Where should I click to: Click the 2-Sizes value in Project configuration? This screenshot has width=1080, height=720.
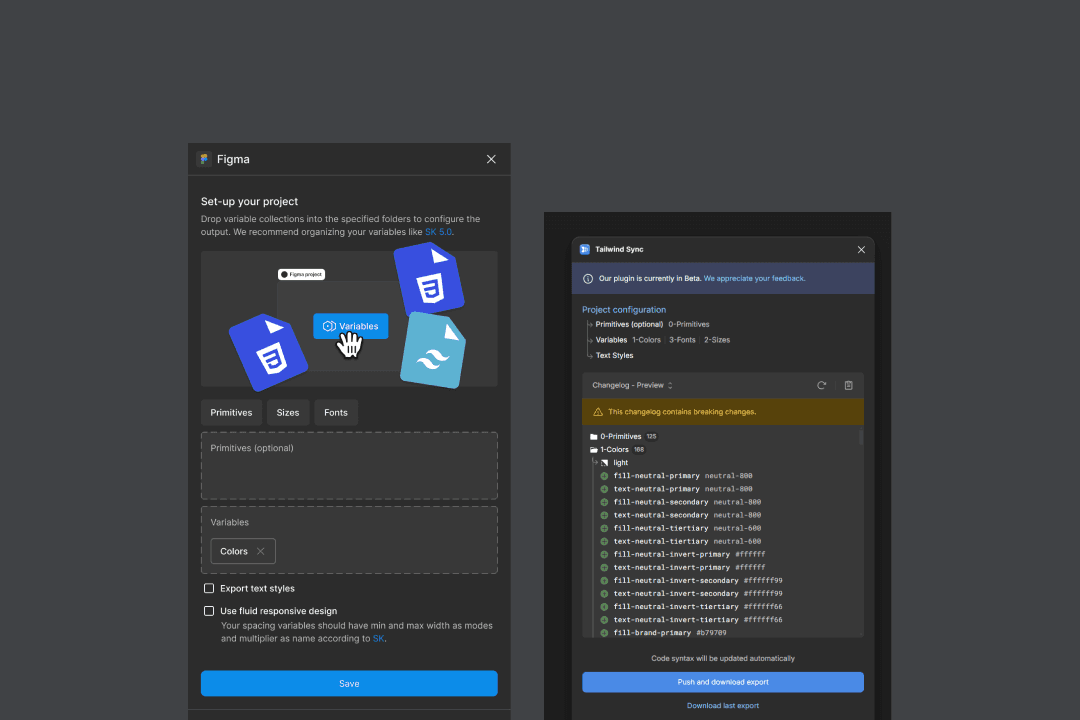[x=717, y=340]
